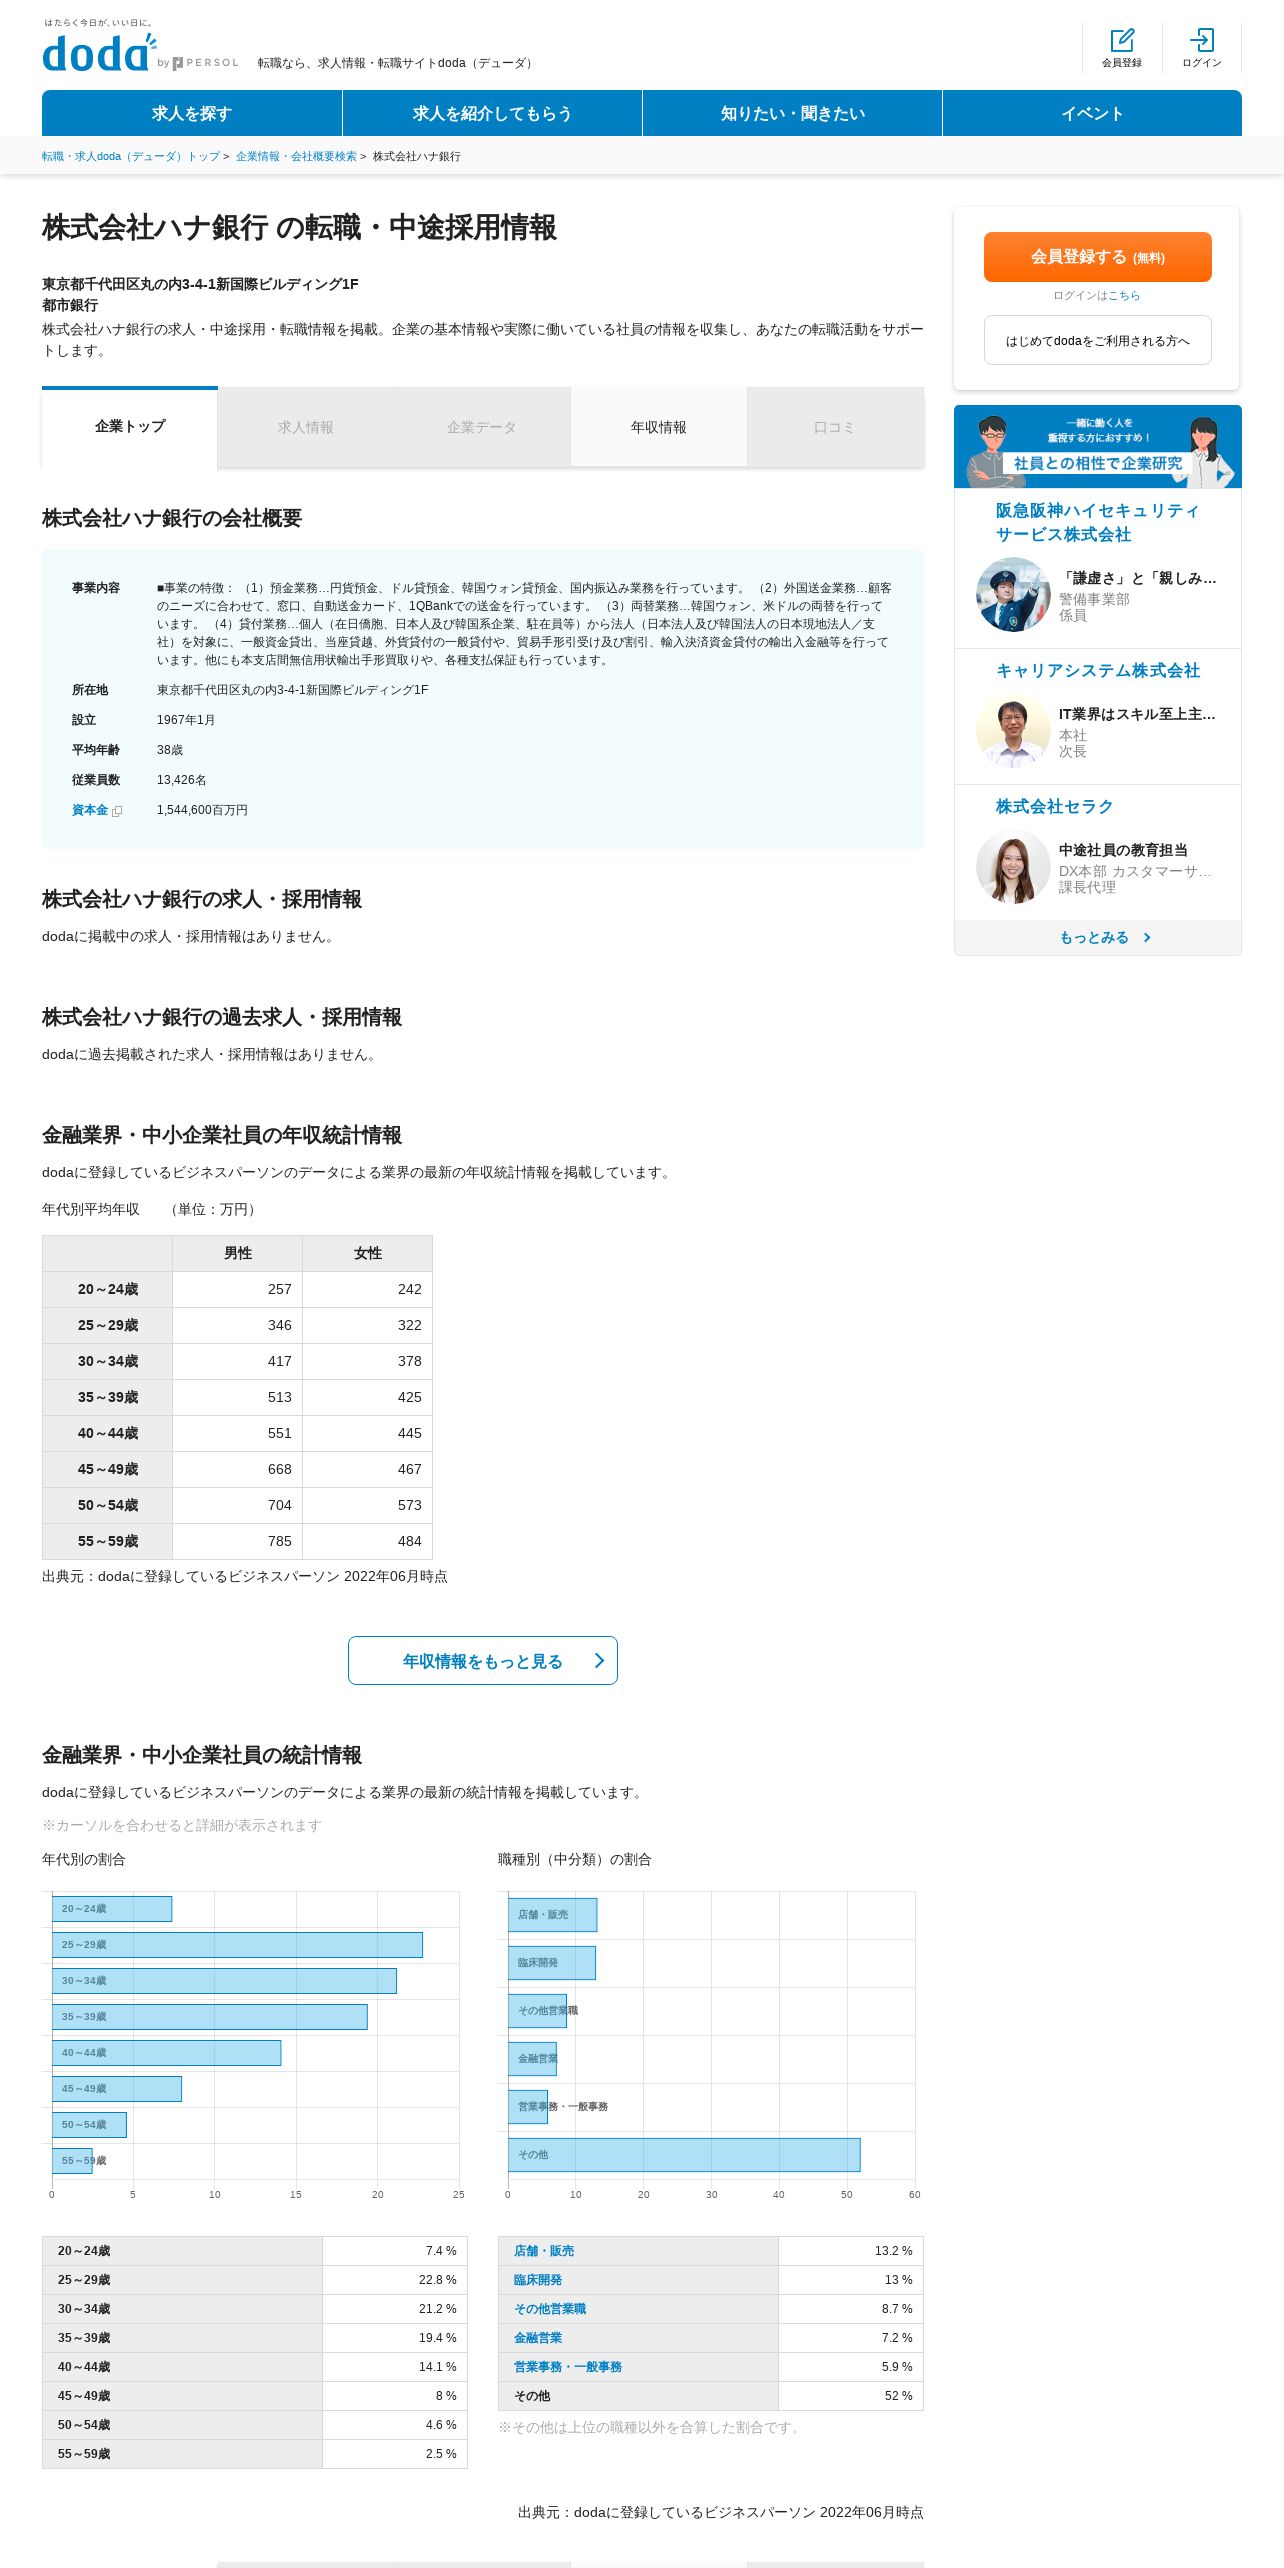Open the 知りたい・聞きたい menu
1284x2568 pixels.
point(792,113)
